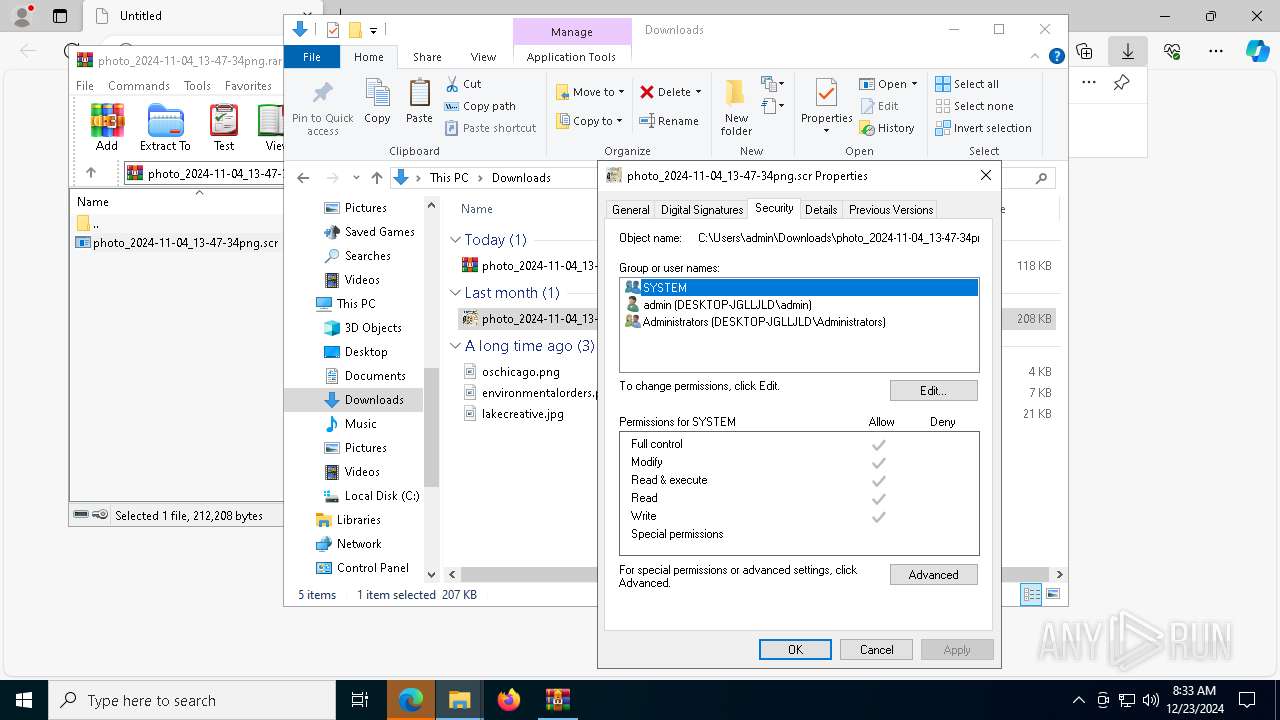Image resolution: width=1280 pixels, height=720 pixels.
Task: Switch to the View ribbon tab
Action: tap(483, 57)
